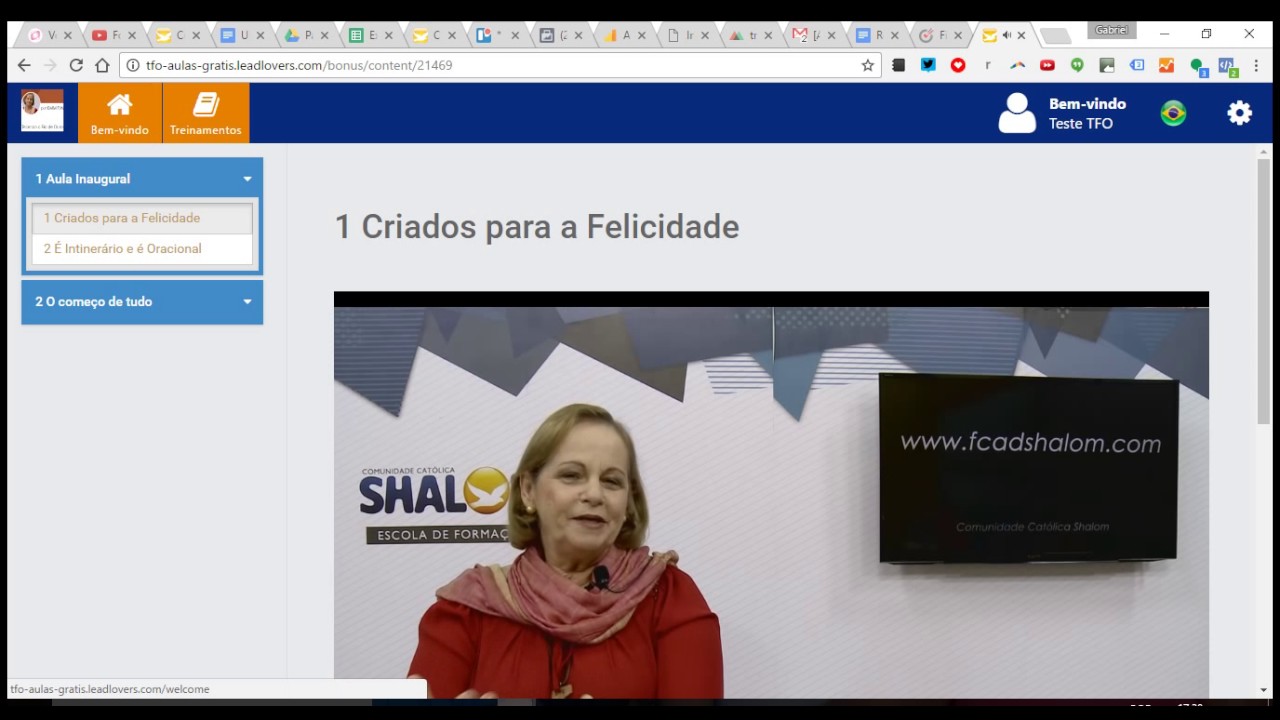Click the red heart extension icon
Screen dimensions: 1280x720
tap(958, 65)
